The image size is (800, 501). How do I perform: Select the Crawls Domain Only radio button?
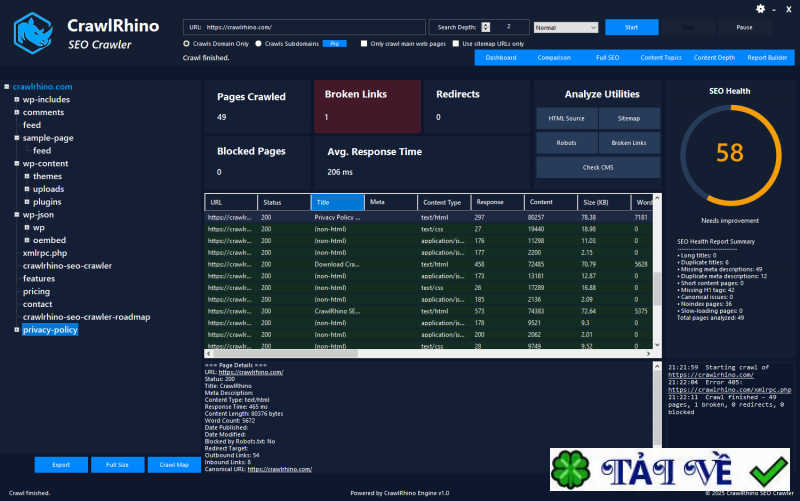click(187, 43)
